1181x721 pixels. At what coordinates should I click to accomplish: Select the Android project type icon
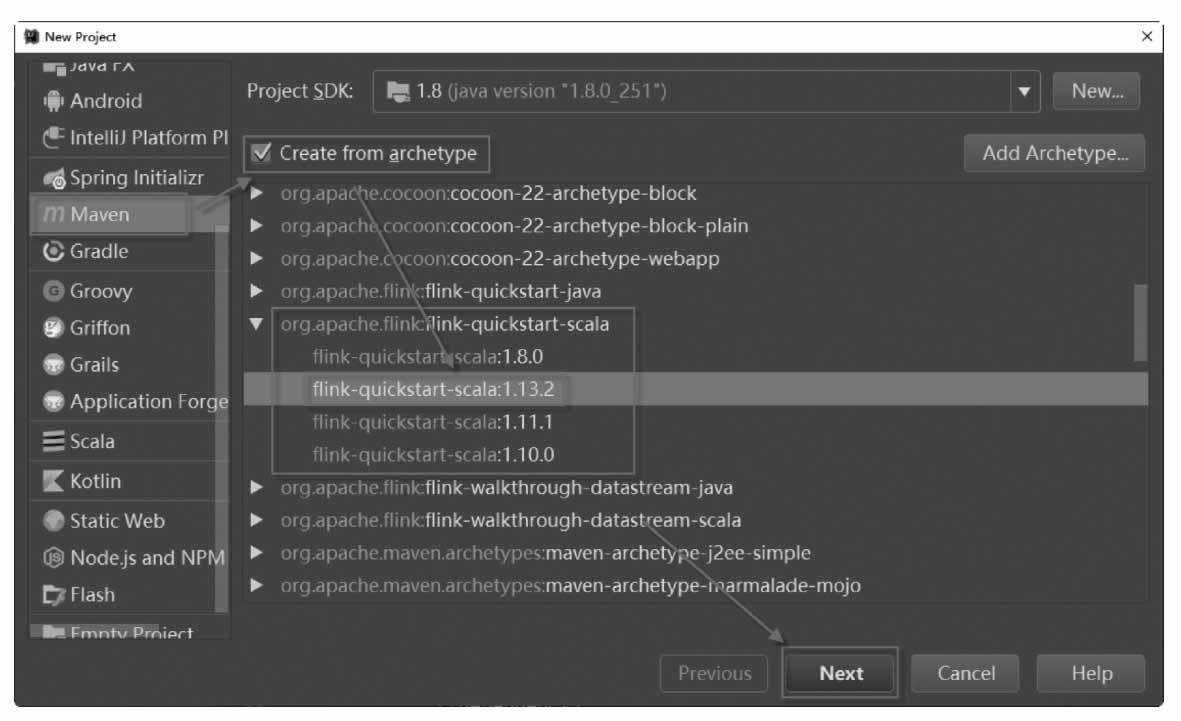click(53, 101)
